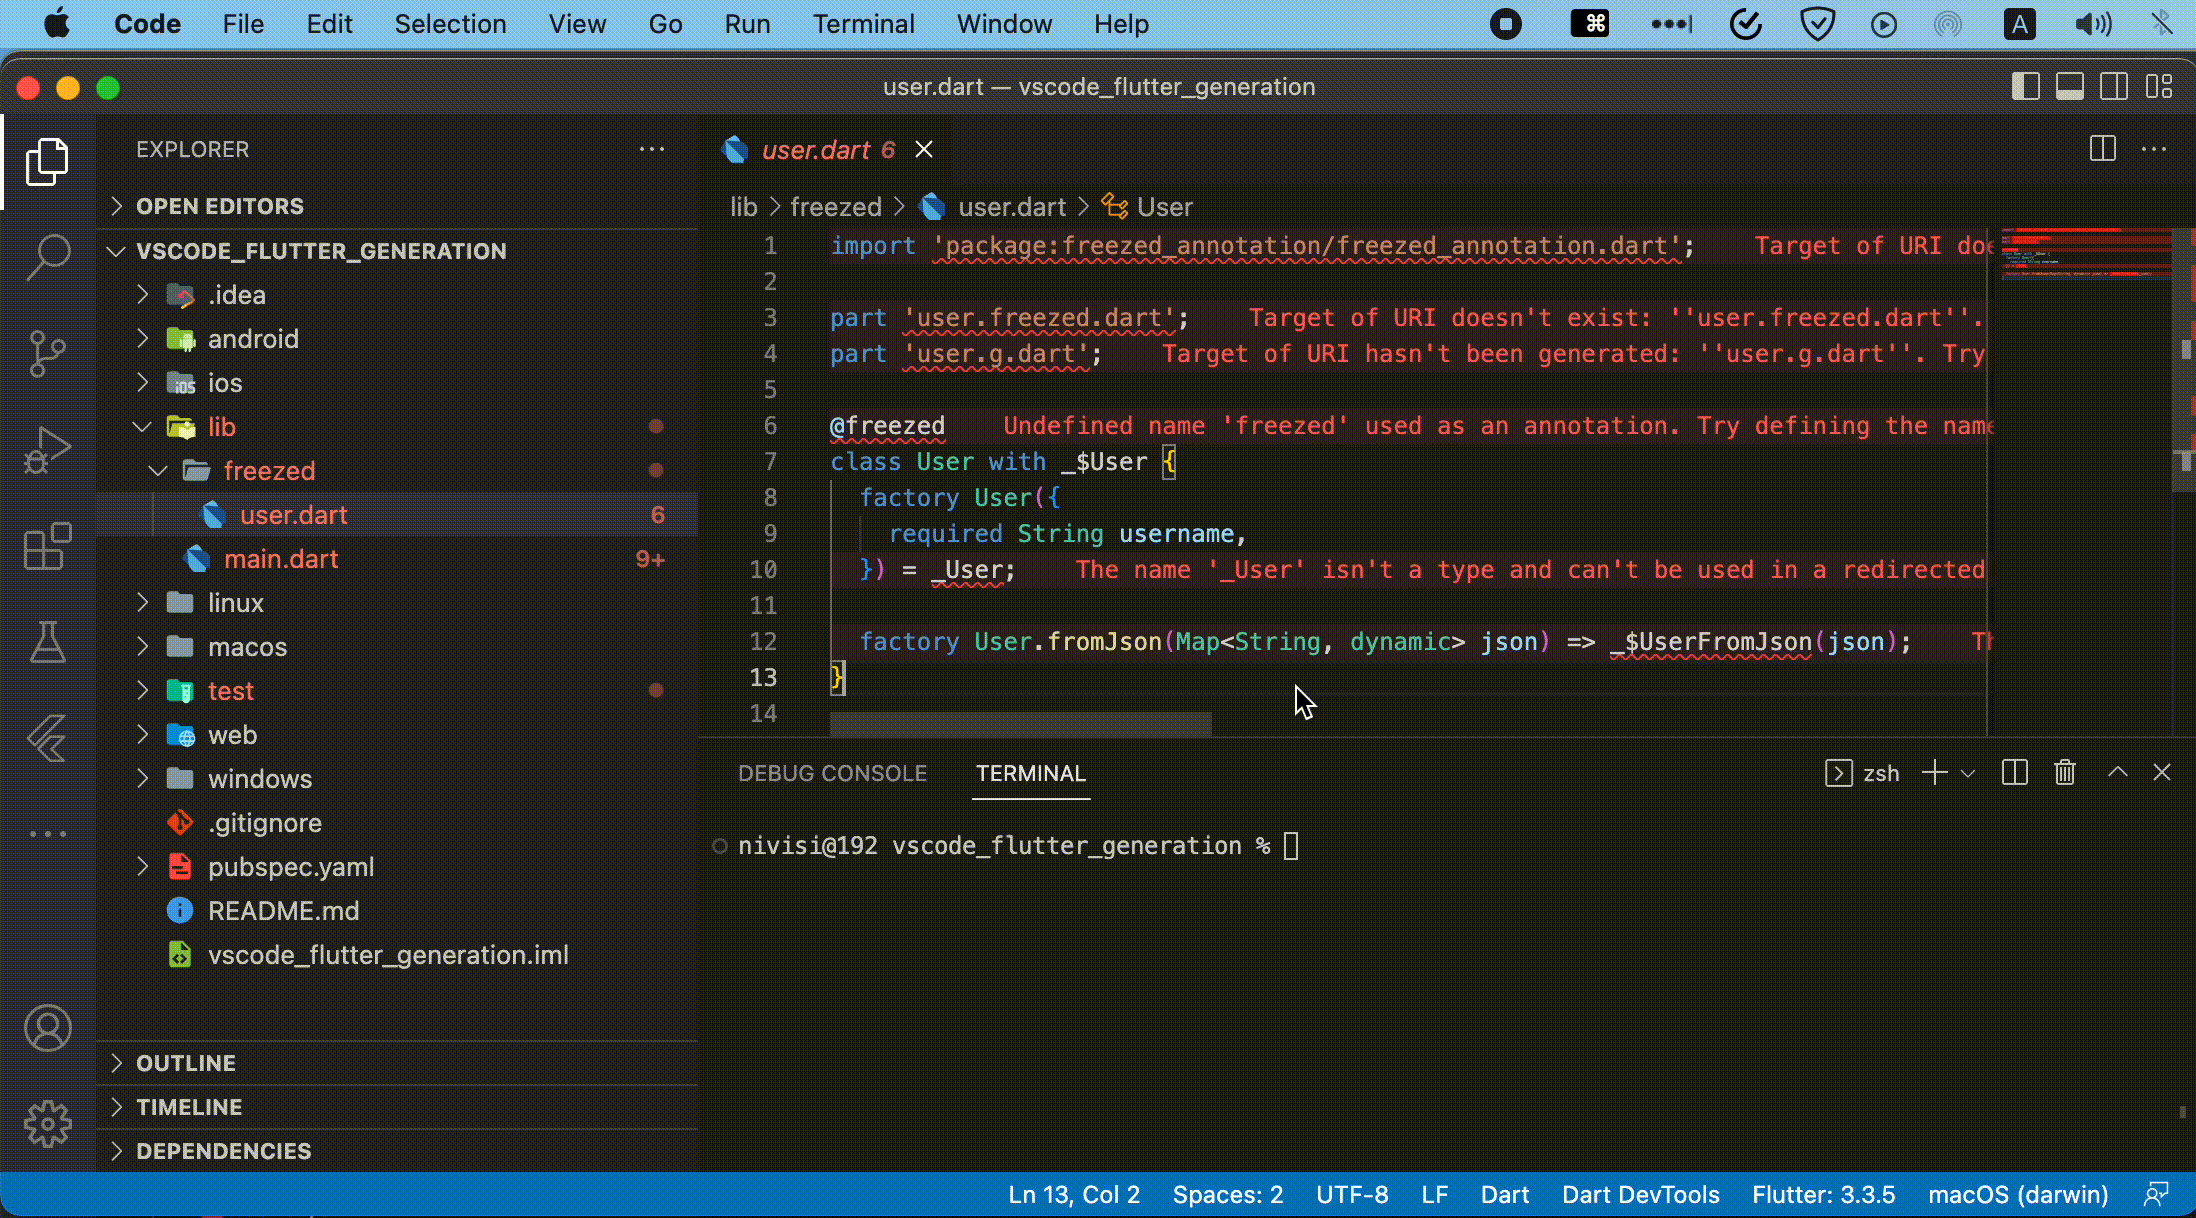Open the Testing flask view
The width and height of the screenshot is (2196, 1218).
click(47, 643)
